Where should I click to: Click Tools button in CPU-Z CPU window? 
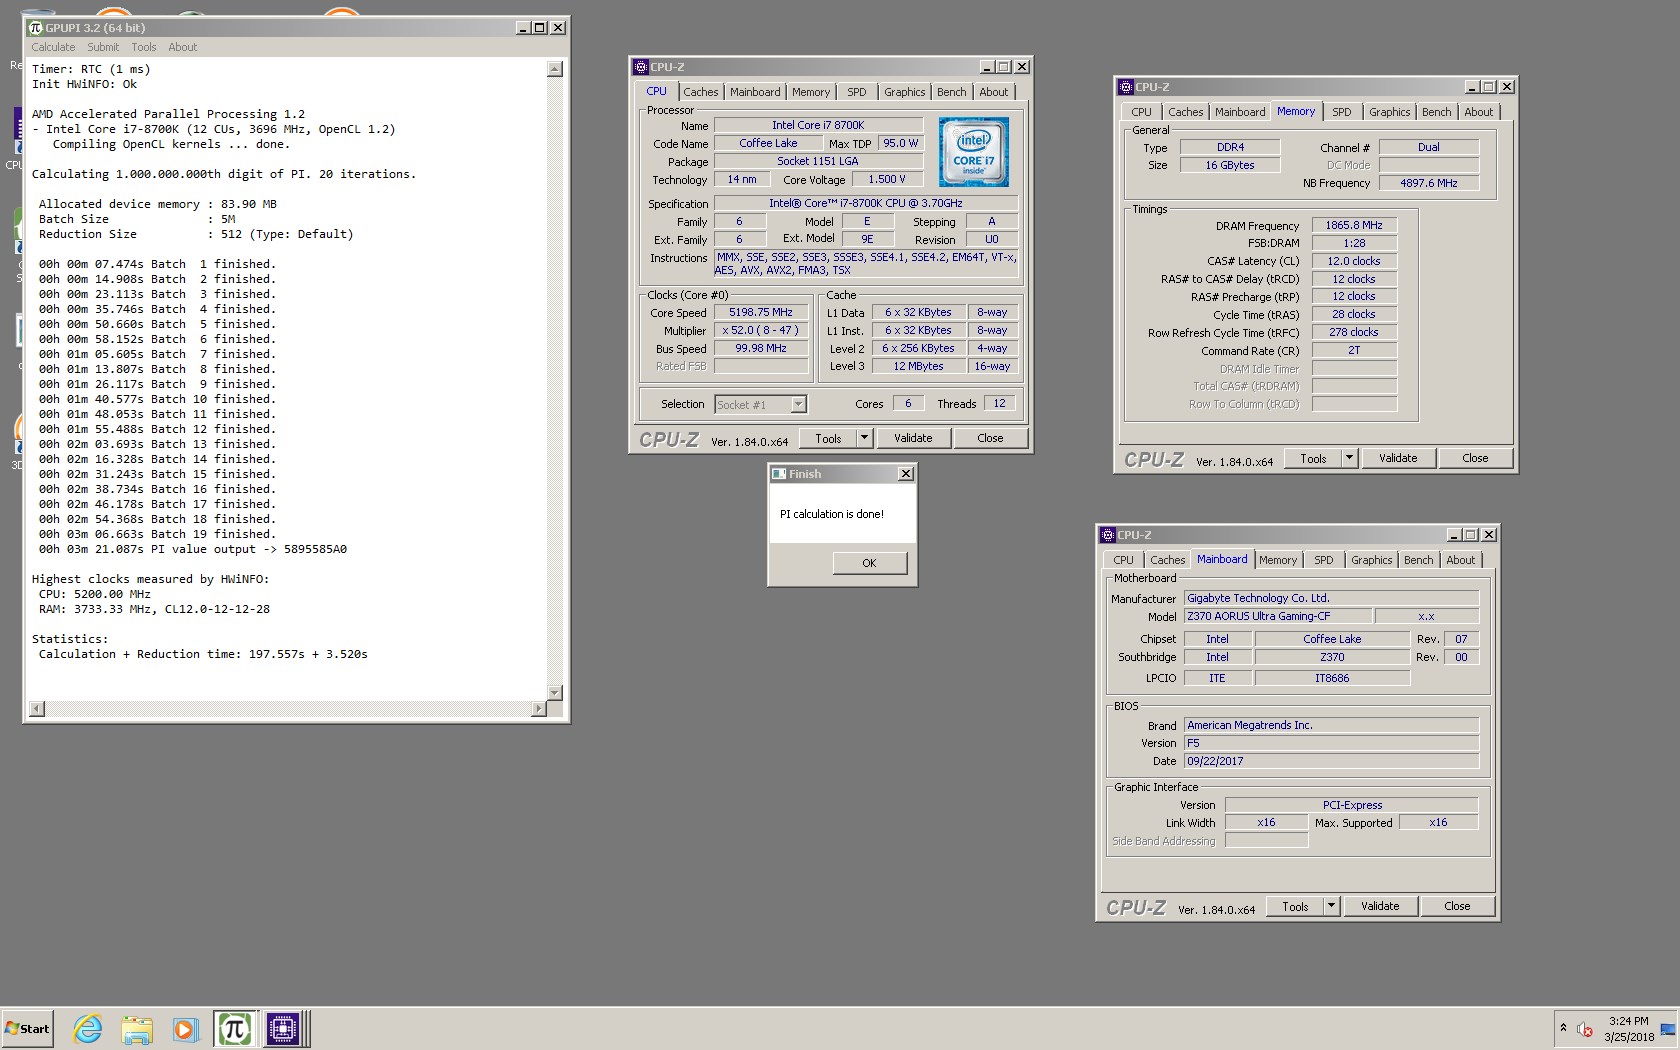click(x=828, y=438)
